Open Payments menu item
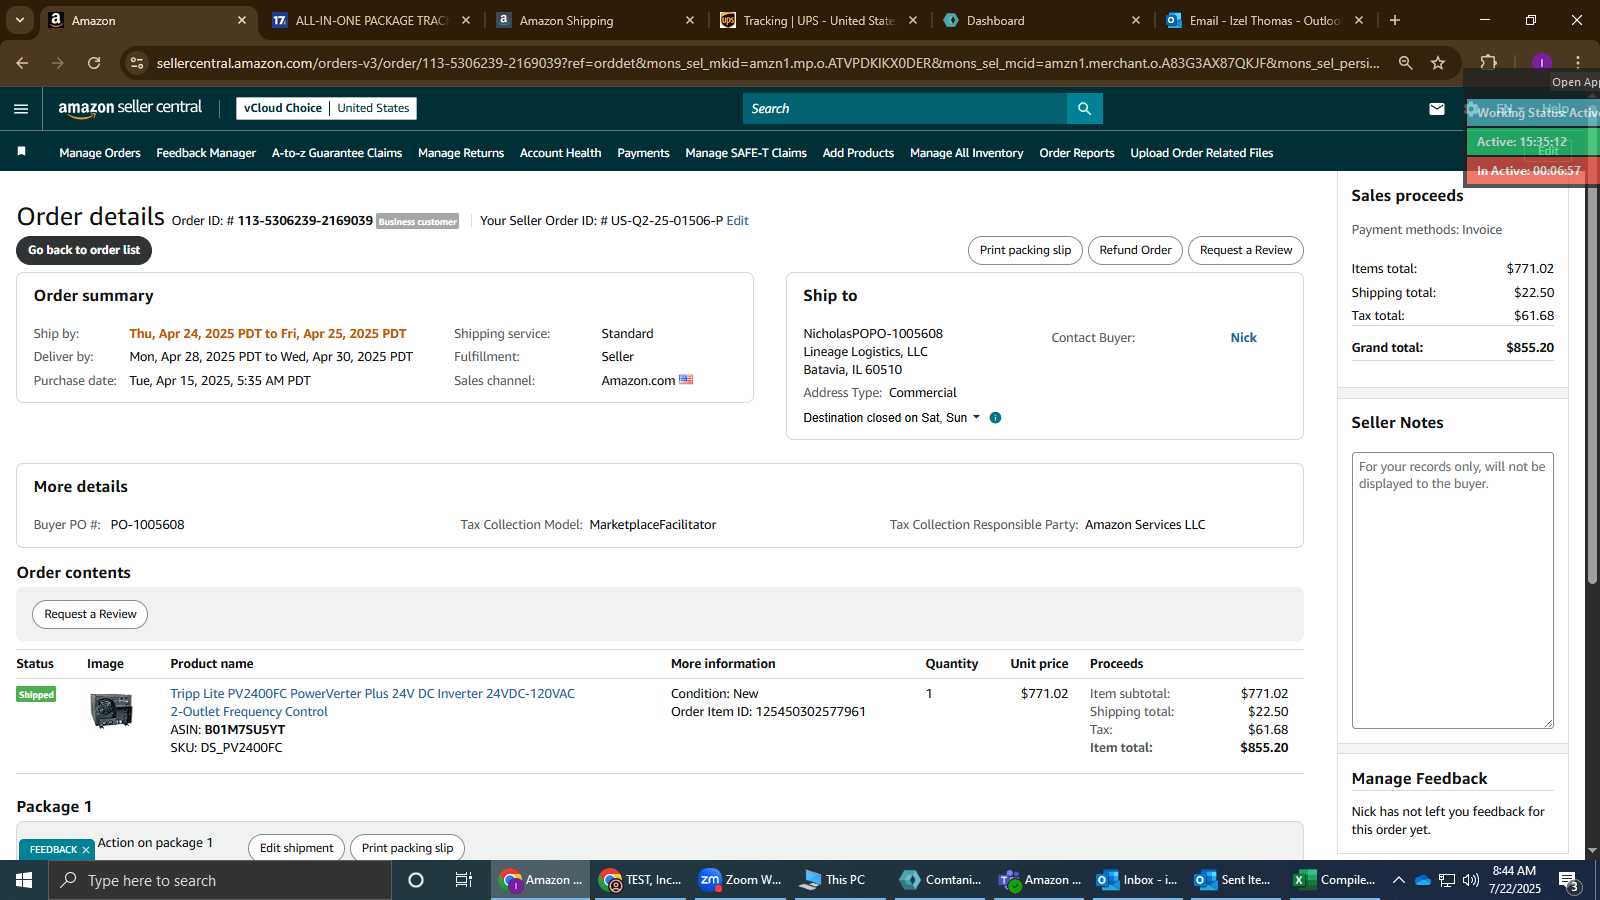Image resolution: width=1600 pixels, height=900 pixels. point(643,153)
